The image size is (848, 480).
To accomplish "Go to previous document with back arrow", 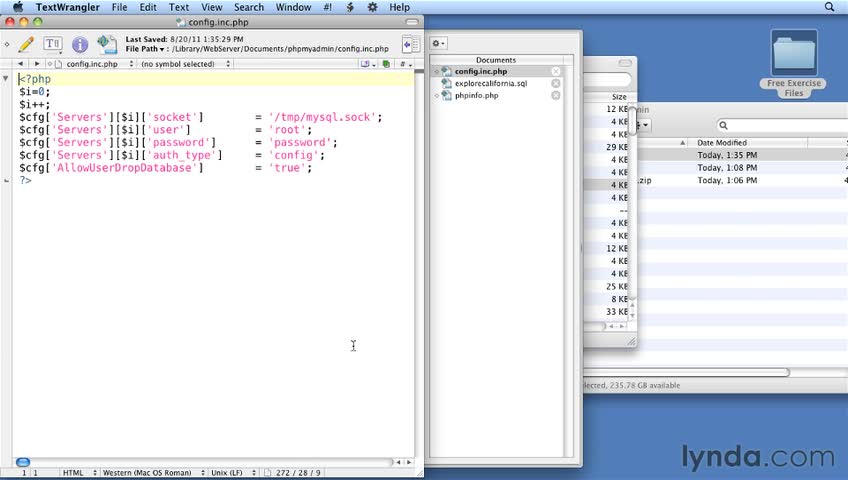I will [21, 64].
